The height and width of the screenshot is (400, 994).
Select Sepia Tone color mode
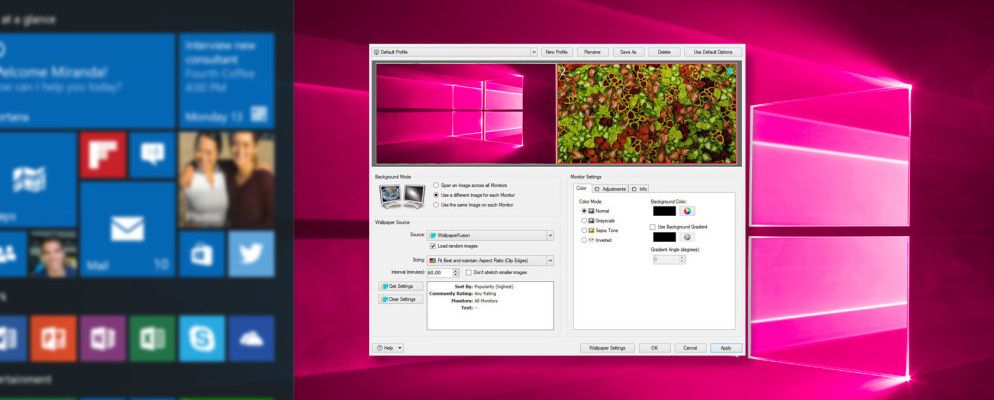[x=600, y=231]
